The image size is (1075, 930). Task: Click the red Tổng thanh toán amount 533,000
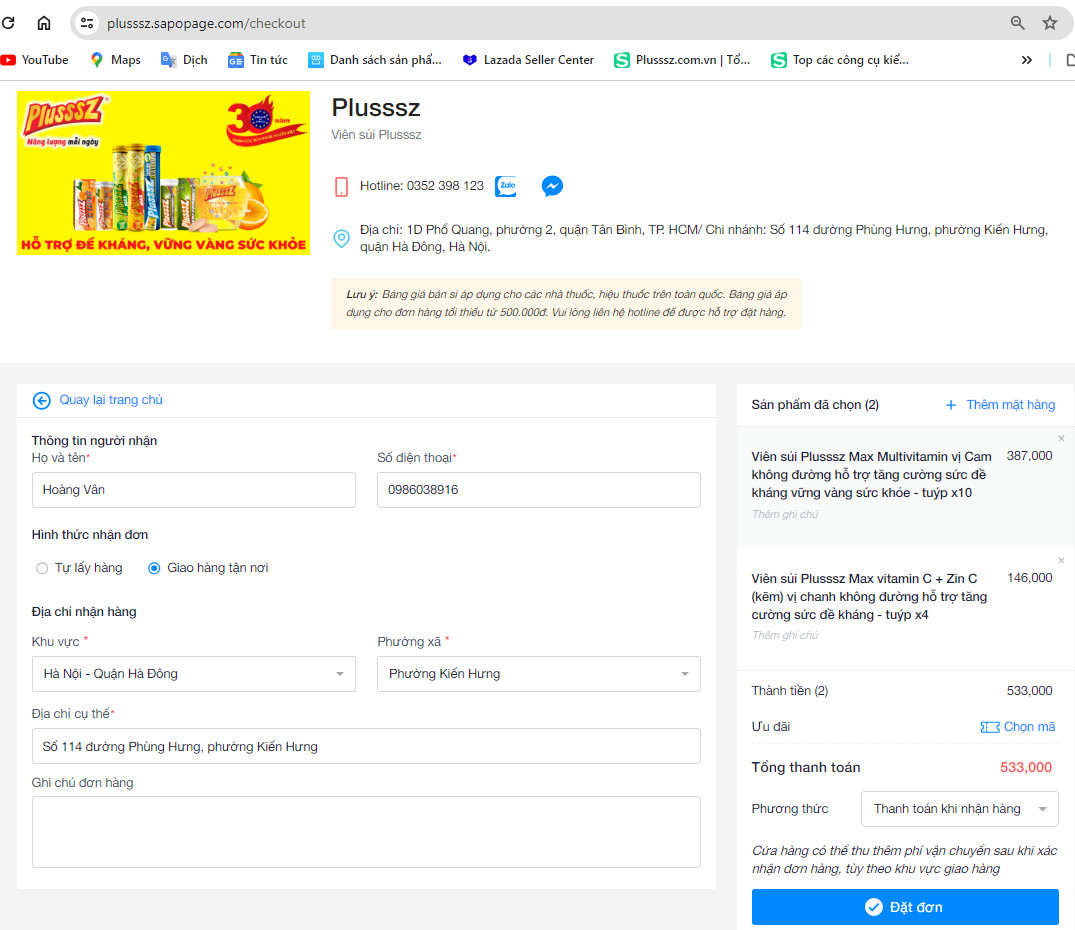point(1026,768)
